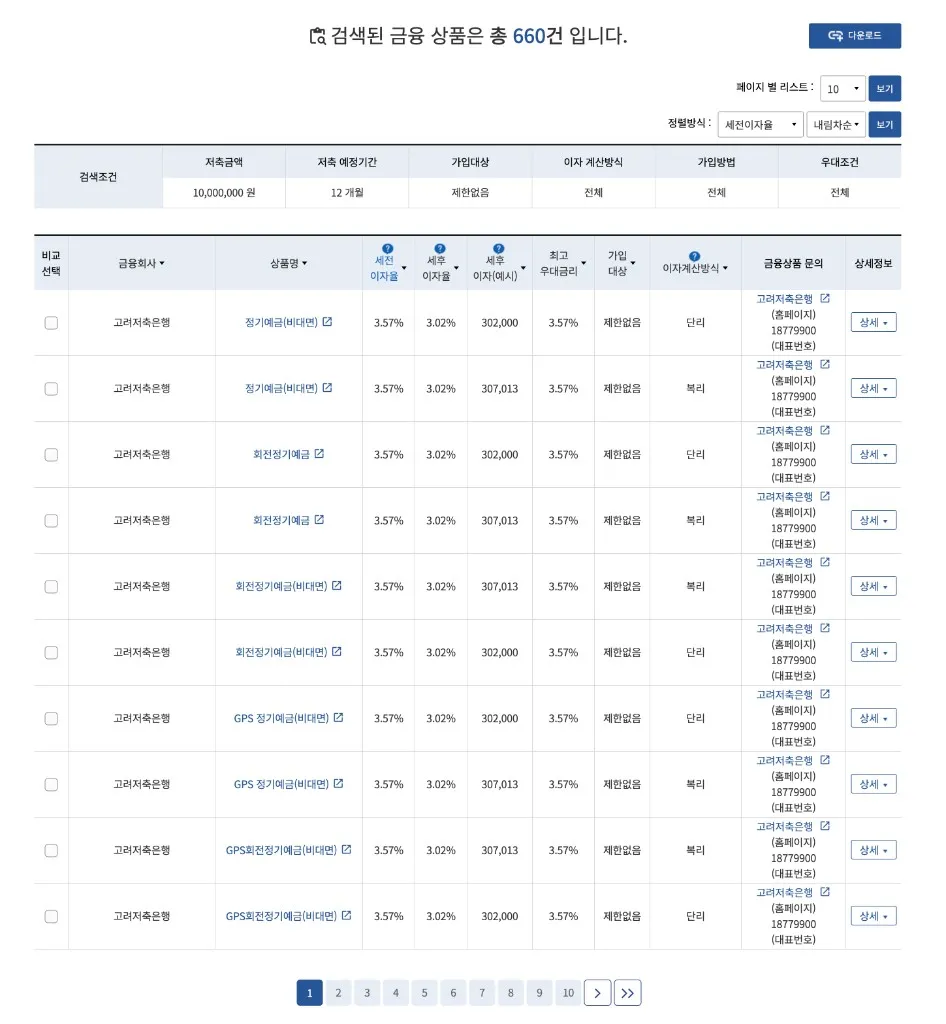The height and width of the screenshot is (1024, 946).
Task: Open 고려저축은행 homepage link in 회전정기예금 복리 row
Action: point(784,496)
